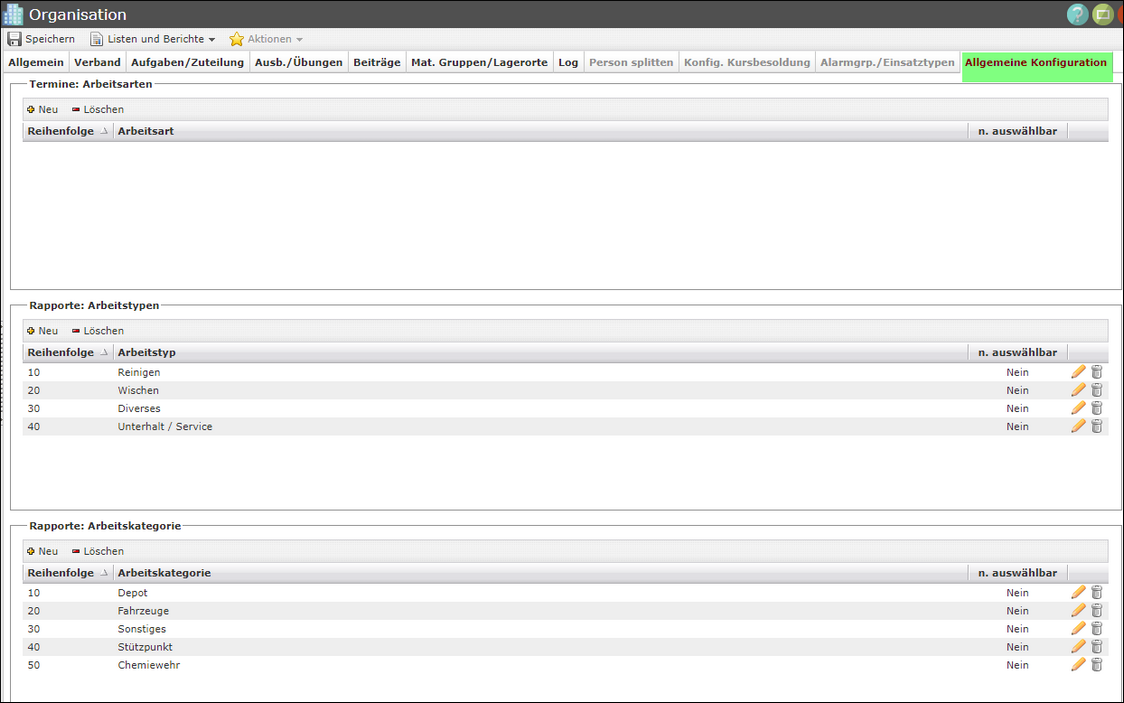Click the trash icon for Wischen row
Screen dimensions: 1124x703
click(x=1096, y=390)
